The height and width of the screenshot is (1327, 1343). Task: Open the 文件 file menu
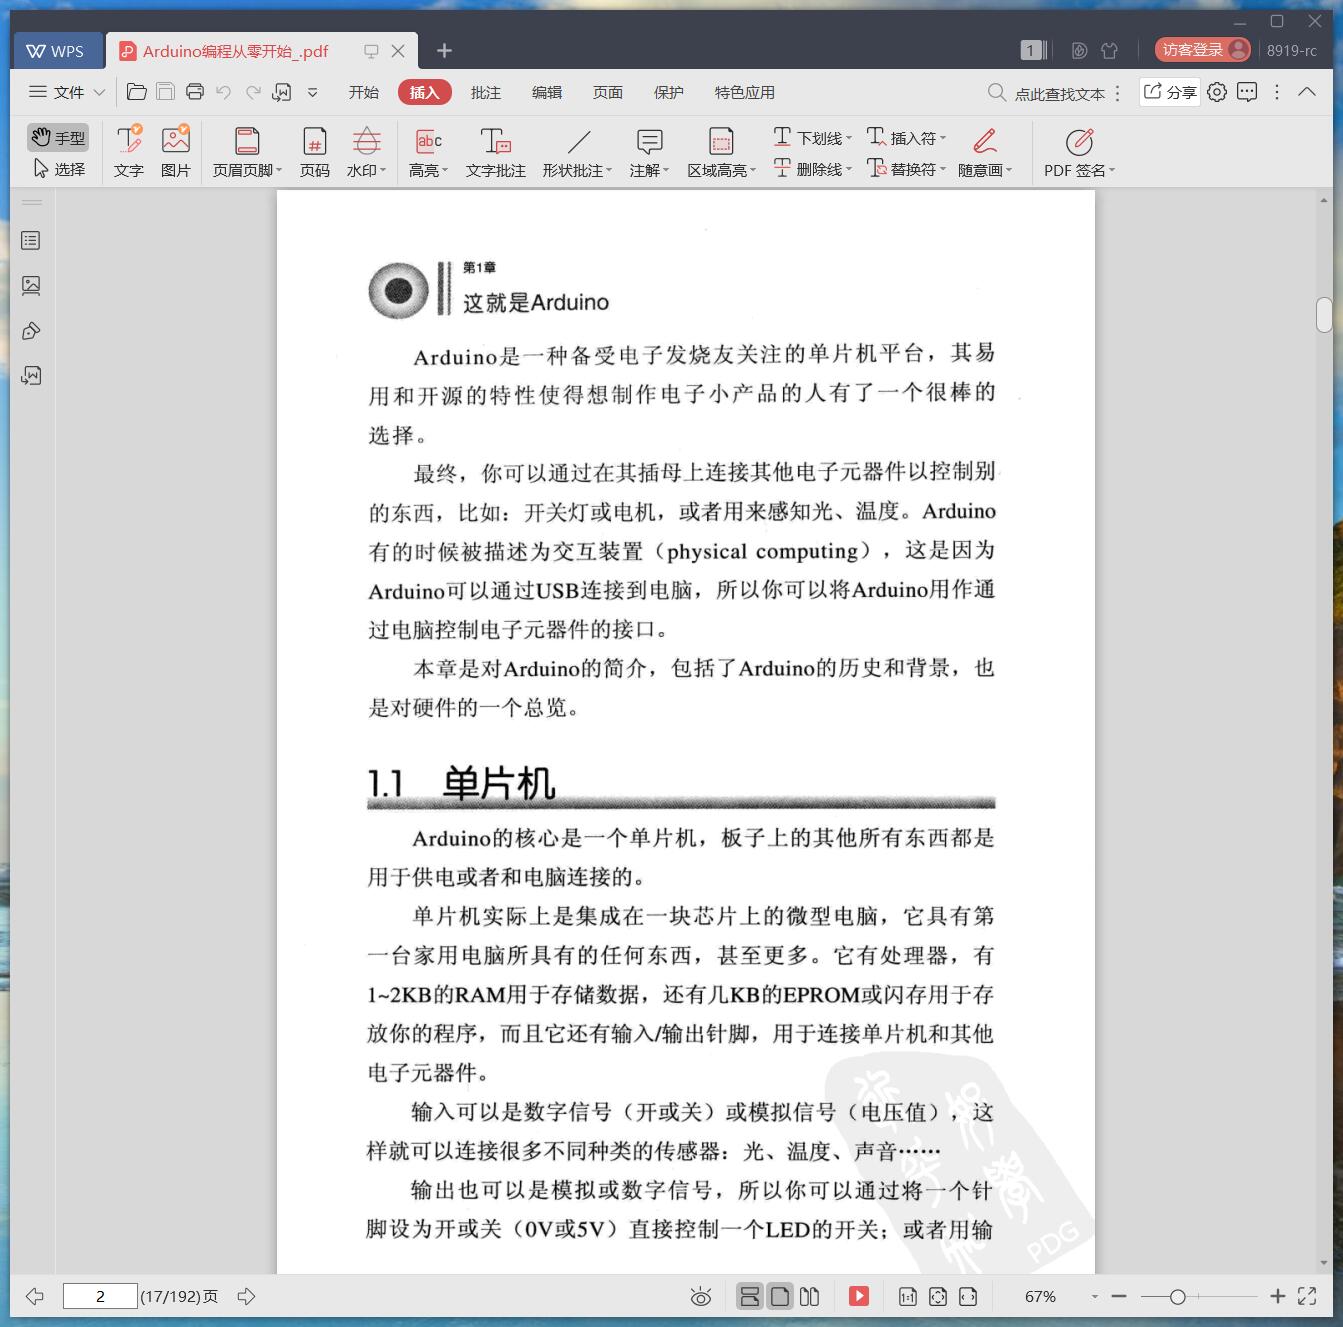coord(66,92)
